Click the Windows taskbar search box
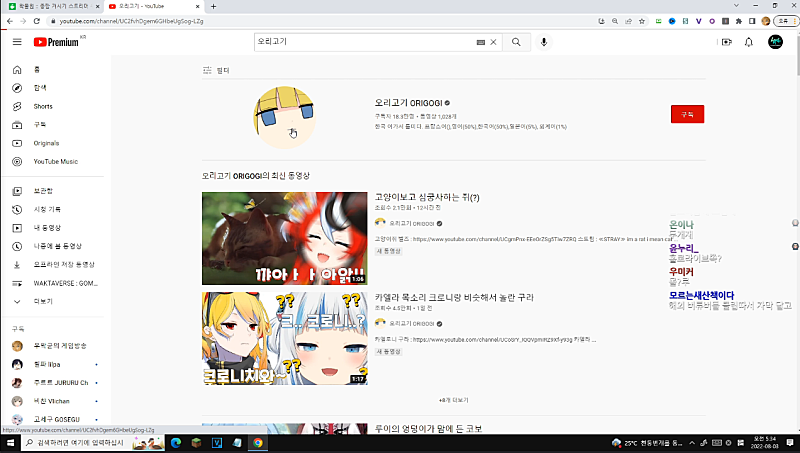800x453 pixels. click(93, 443)
